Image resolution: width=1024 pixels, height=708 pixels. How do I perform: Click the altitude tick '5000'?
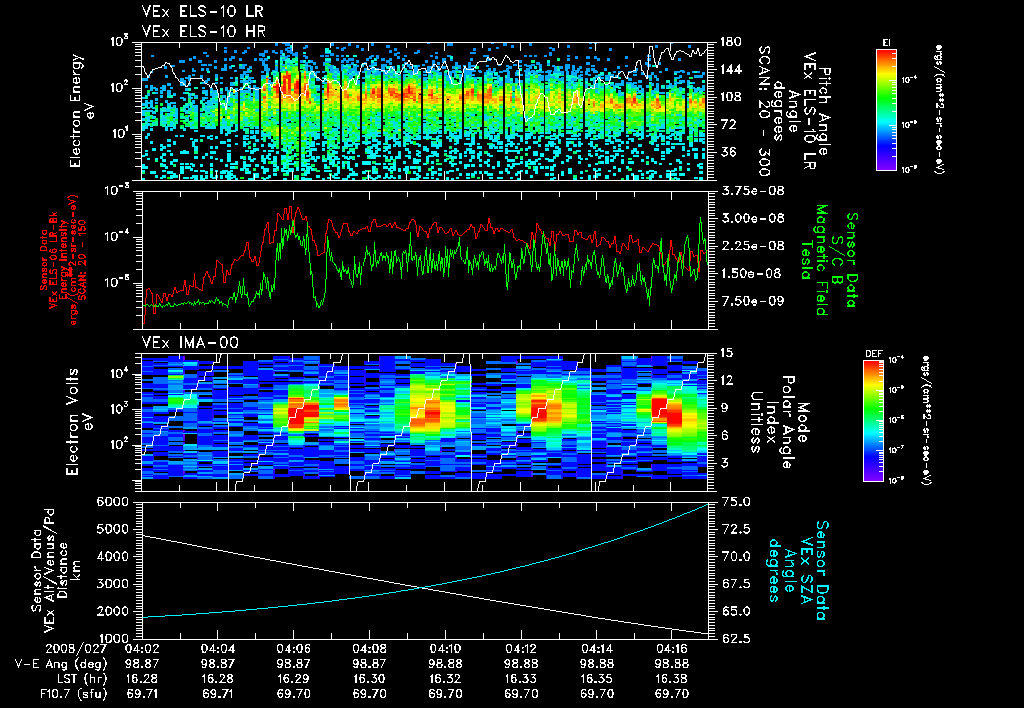click(x=111, y=529)
